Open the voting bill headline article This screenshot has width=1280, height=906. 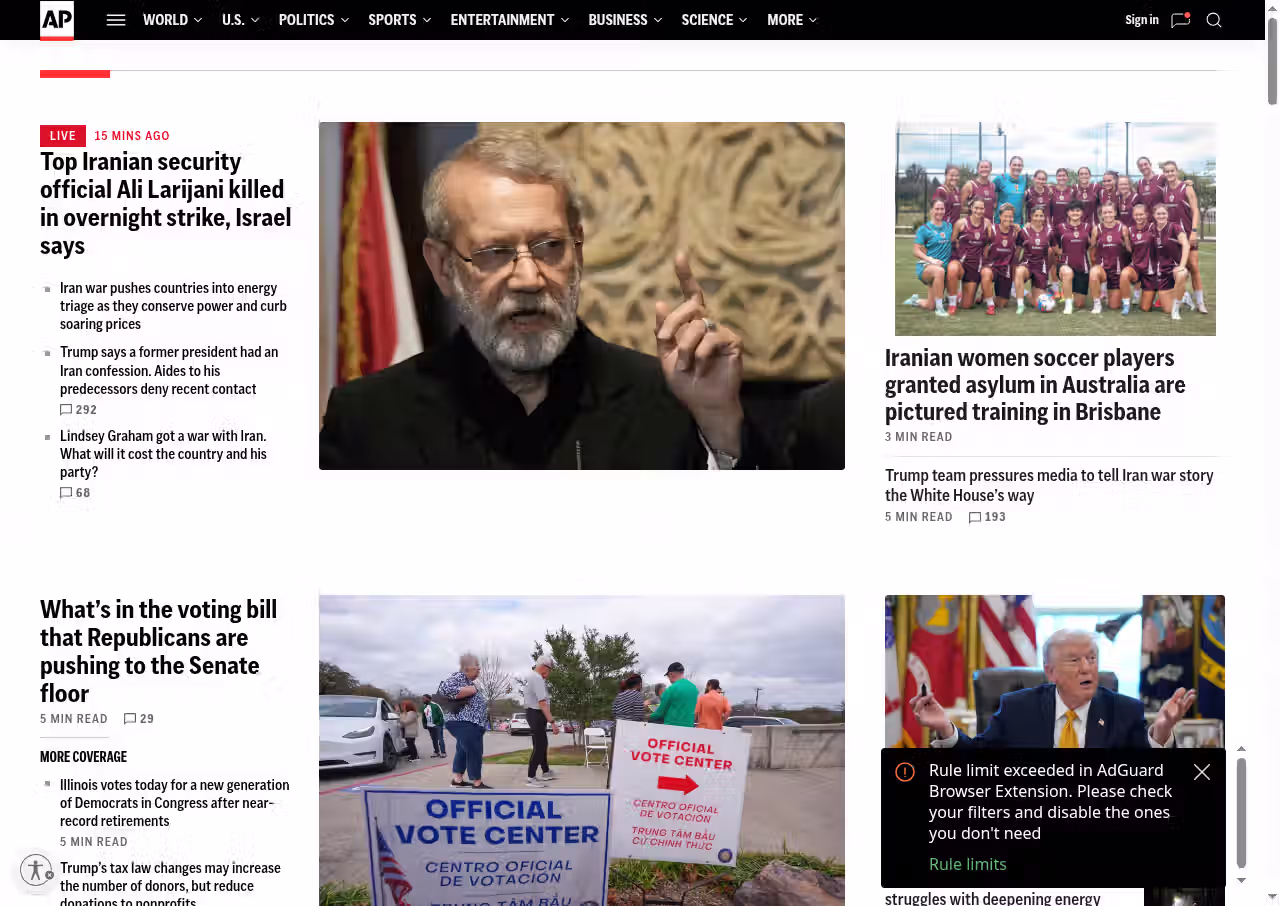(x=158, y=651)
